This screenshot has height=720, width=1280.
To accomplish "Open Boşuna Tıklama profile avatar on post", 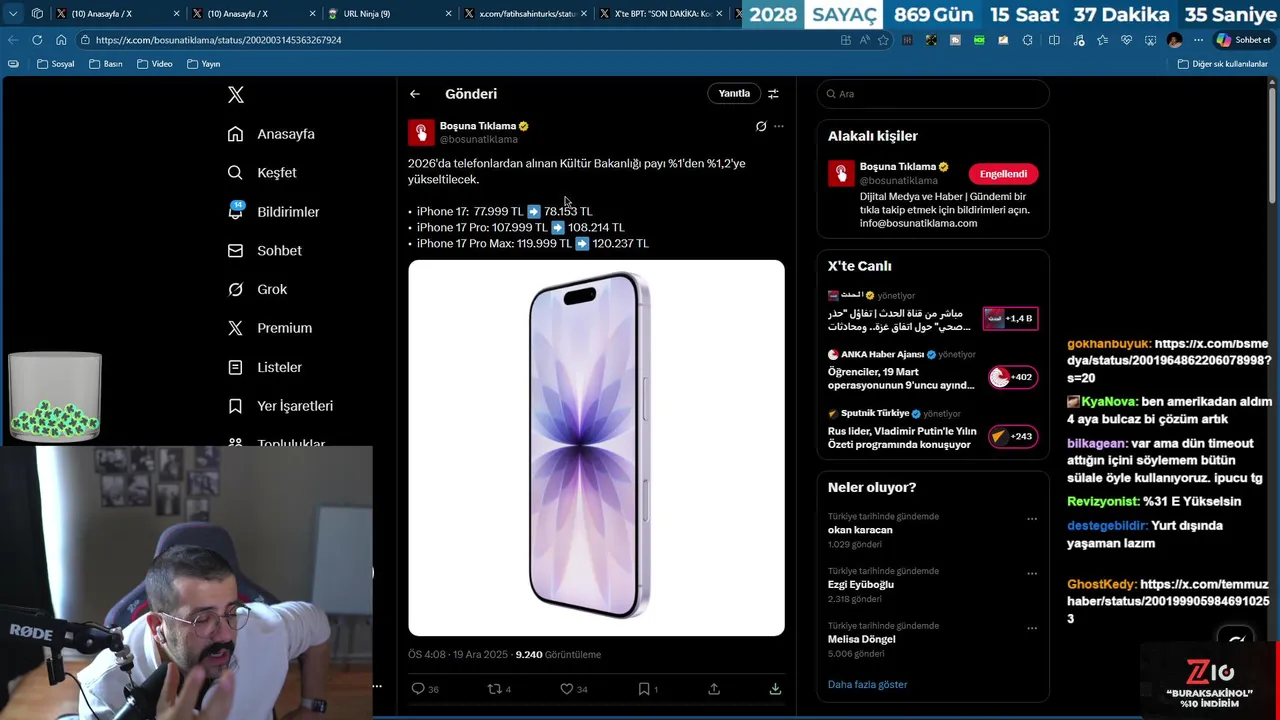I will pos(421,132).
